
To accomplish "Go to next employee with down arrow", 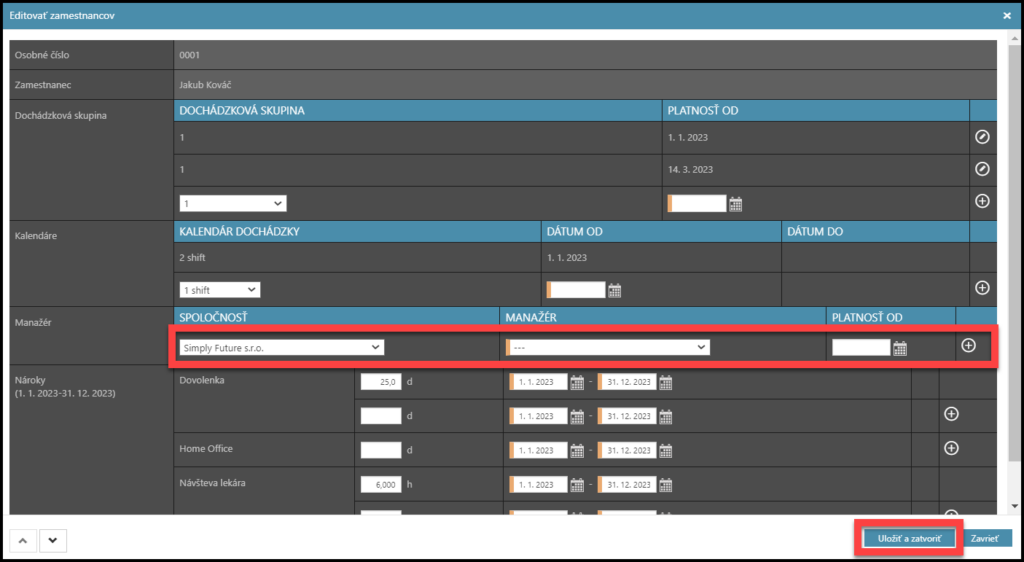I will 52,540.
